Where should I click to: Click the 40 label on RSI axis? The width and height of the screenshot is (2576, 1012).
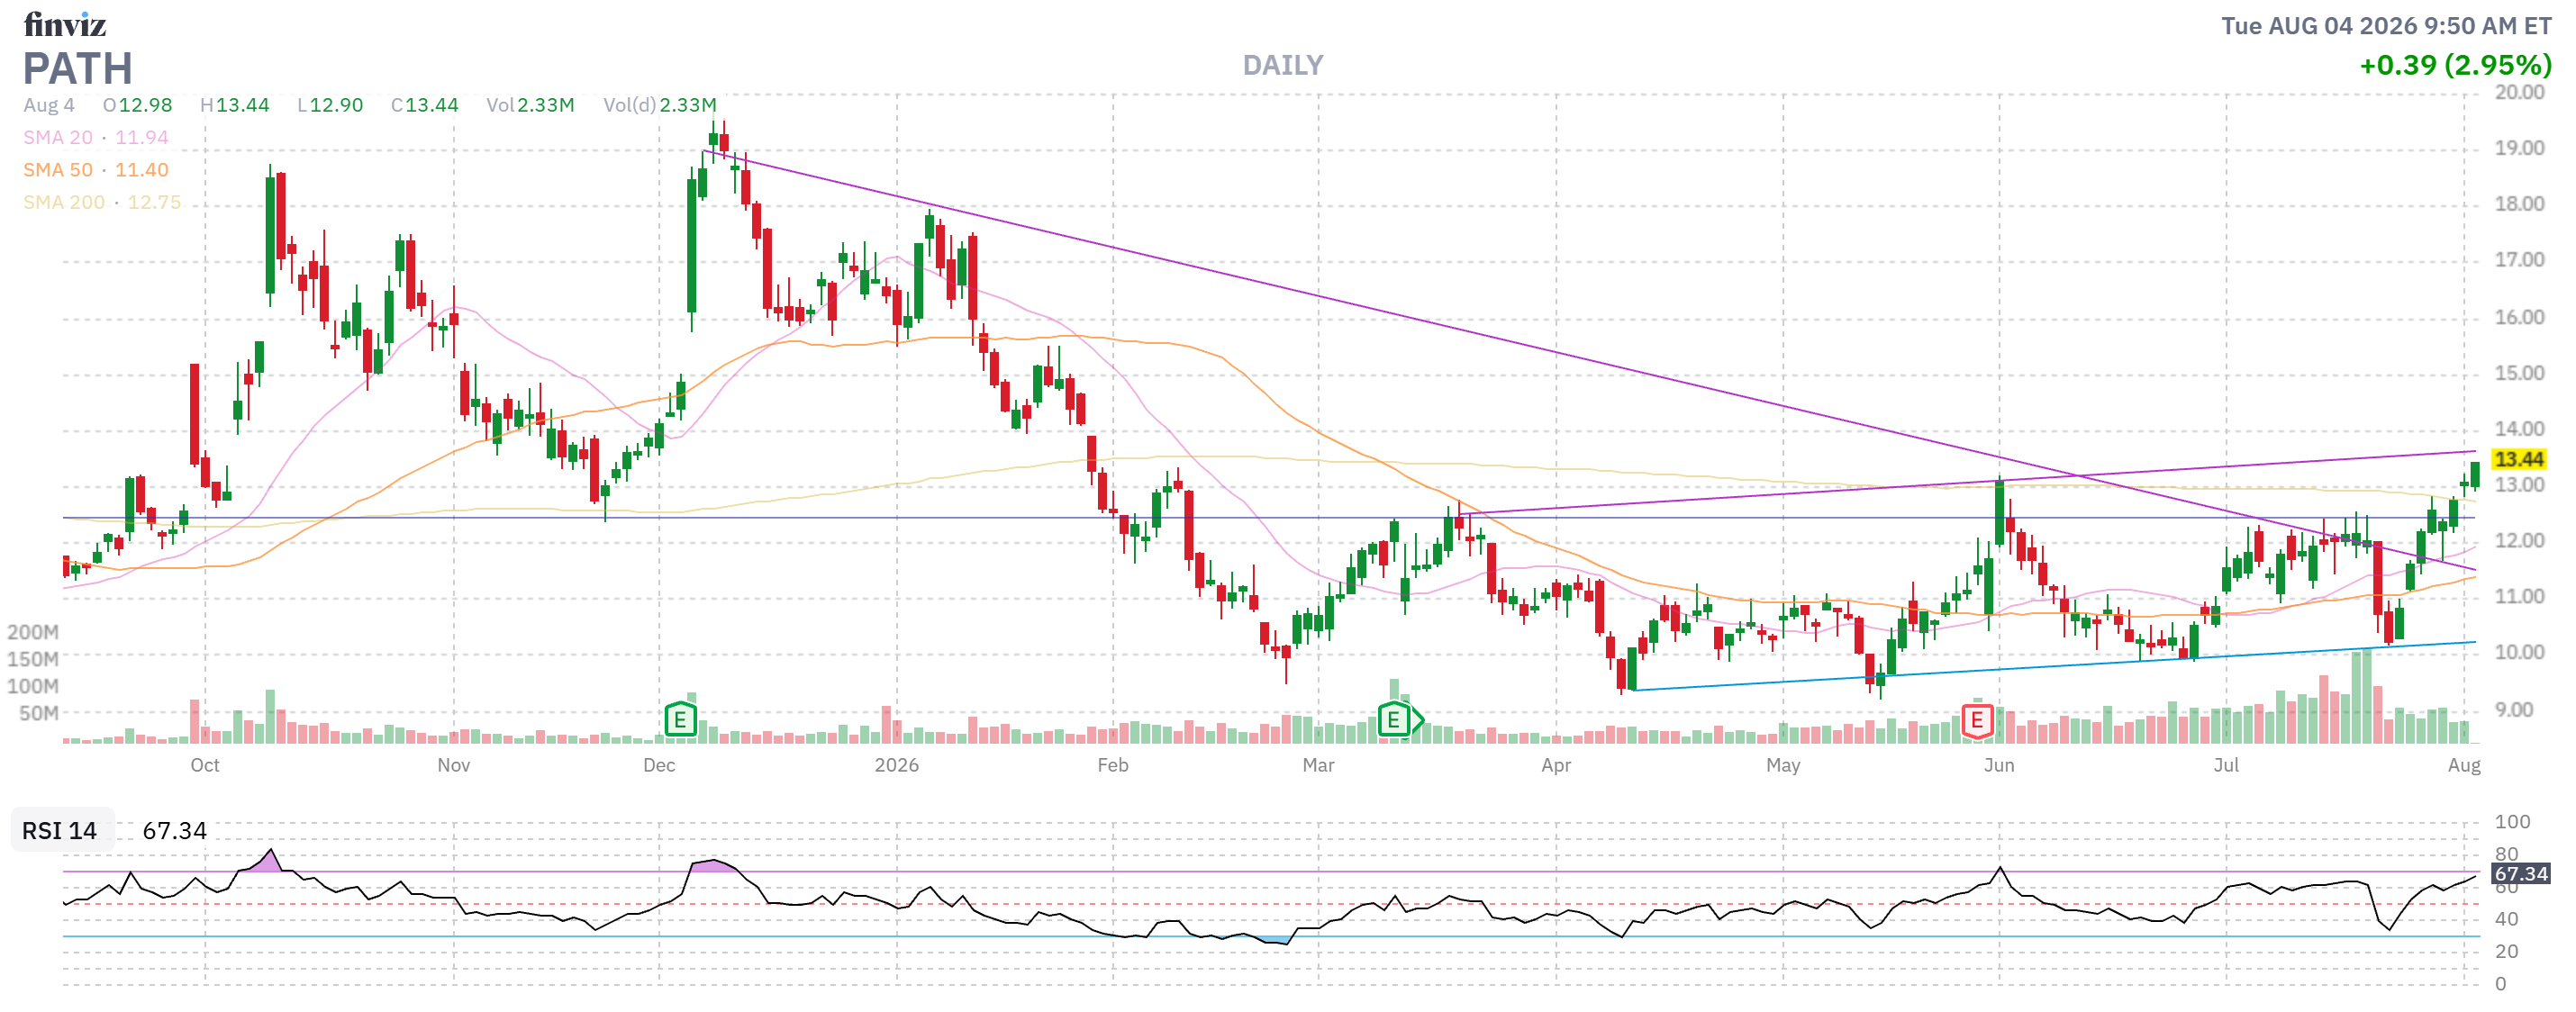2506,919
